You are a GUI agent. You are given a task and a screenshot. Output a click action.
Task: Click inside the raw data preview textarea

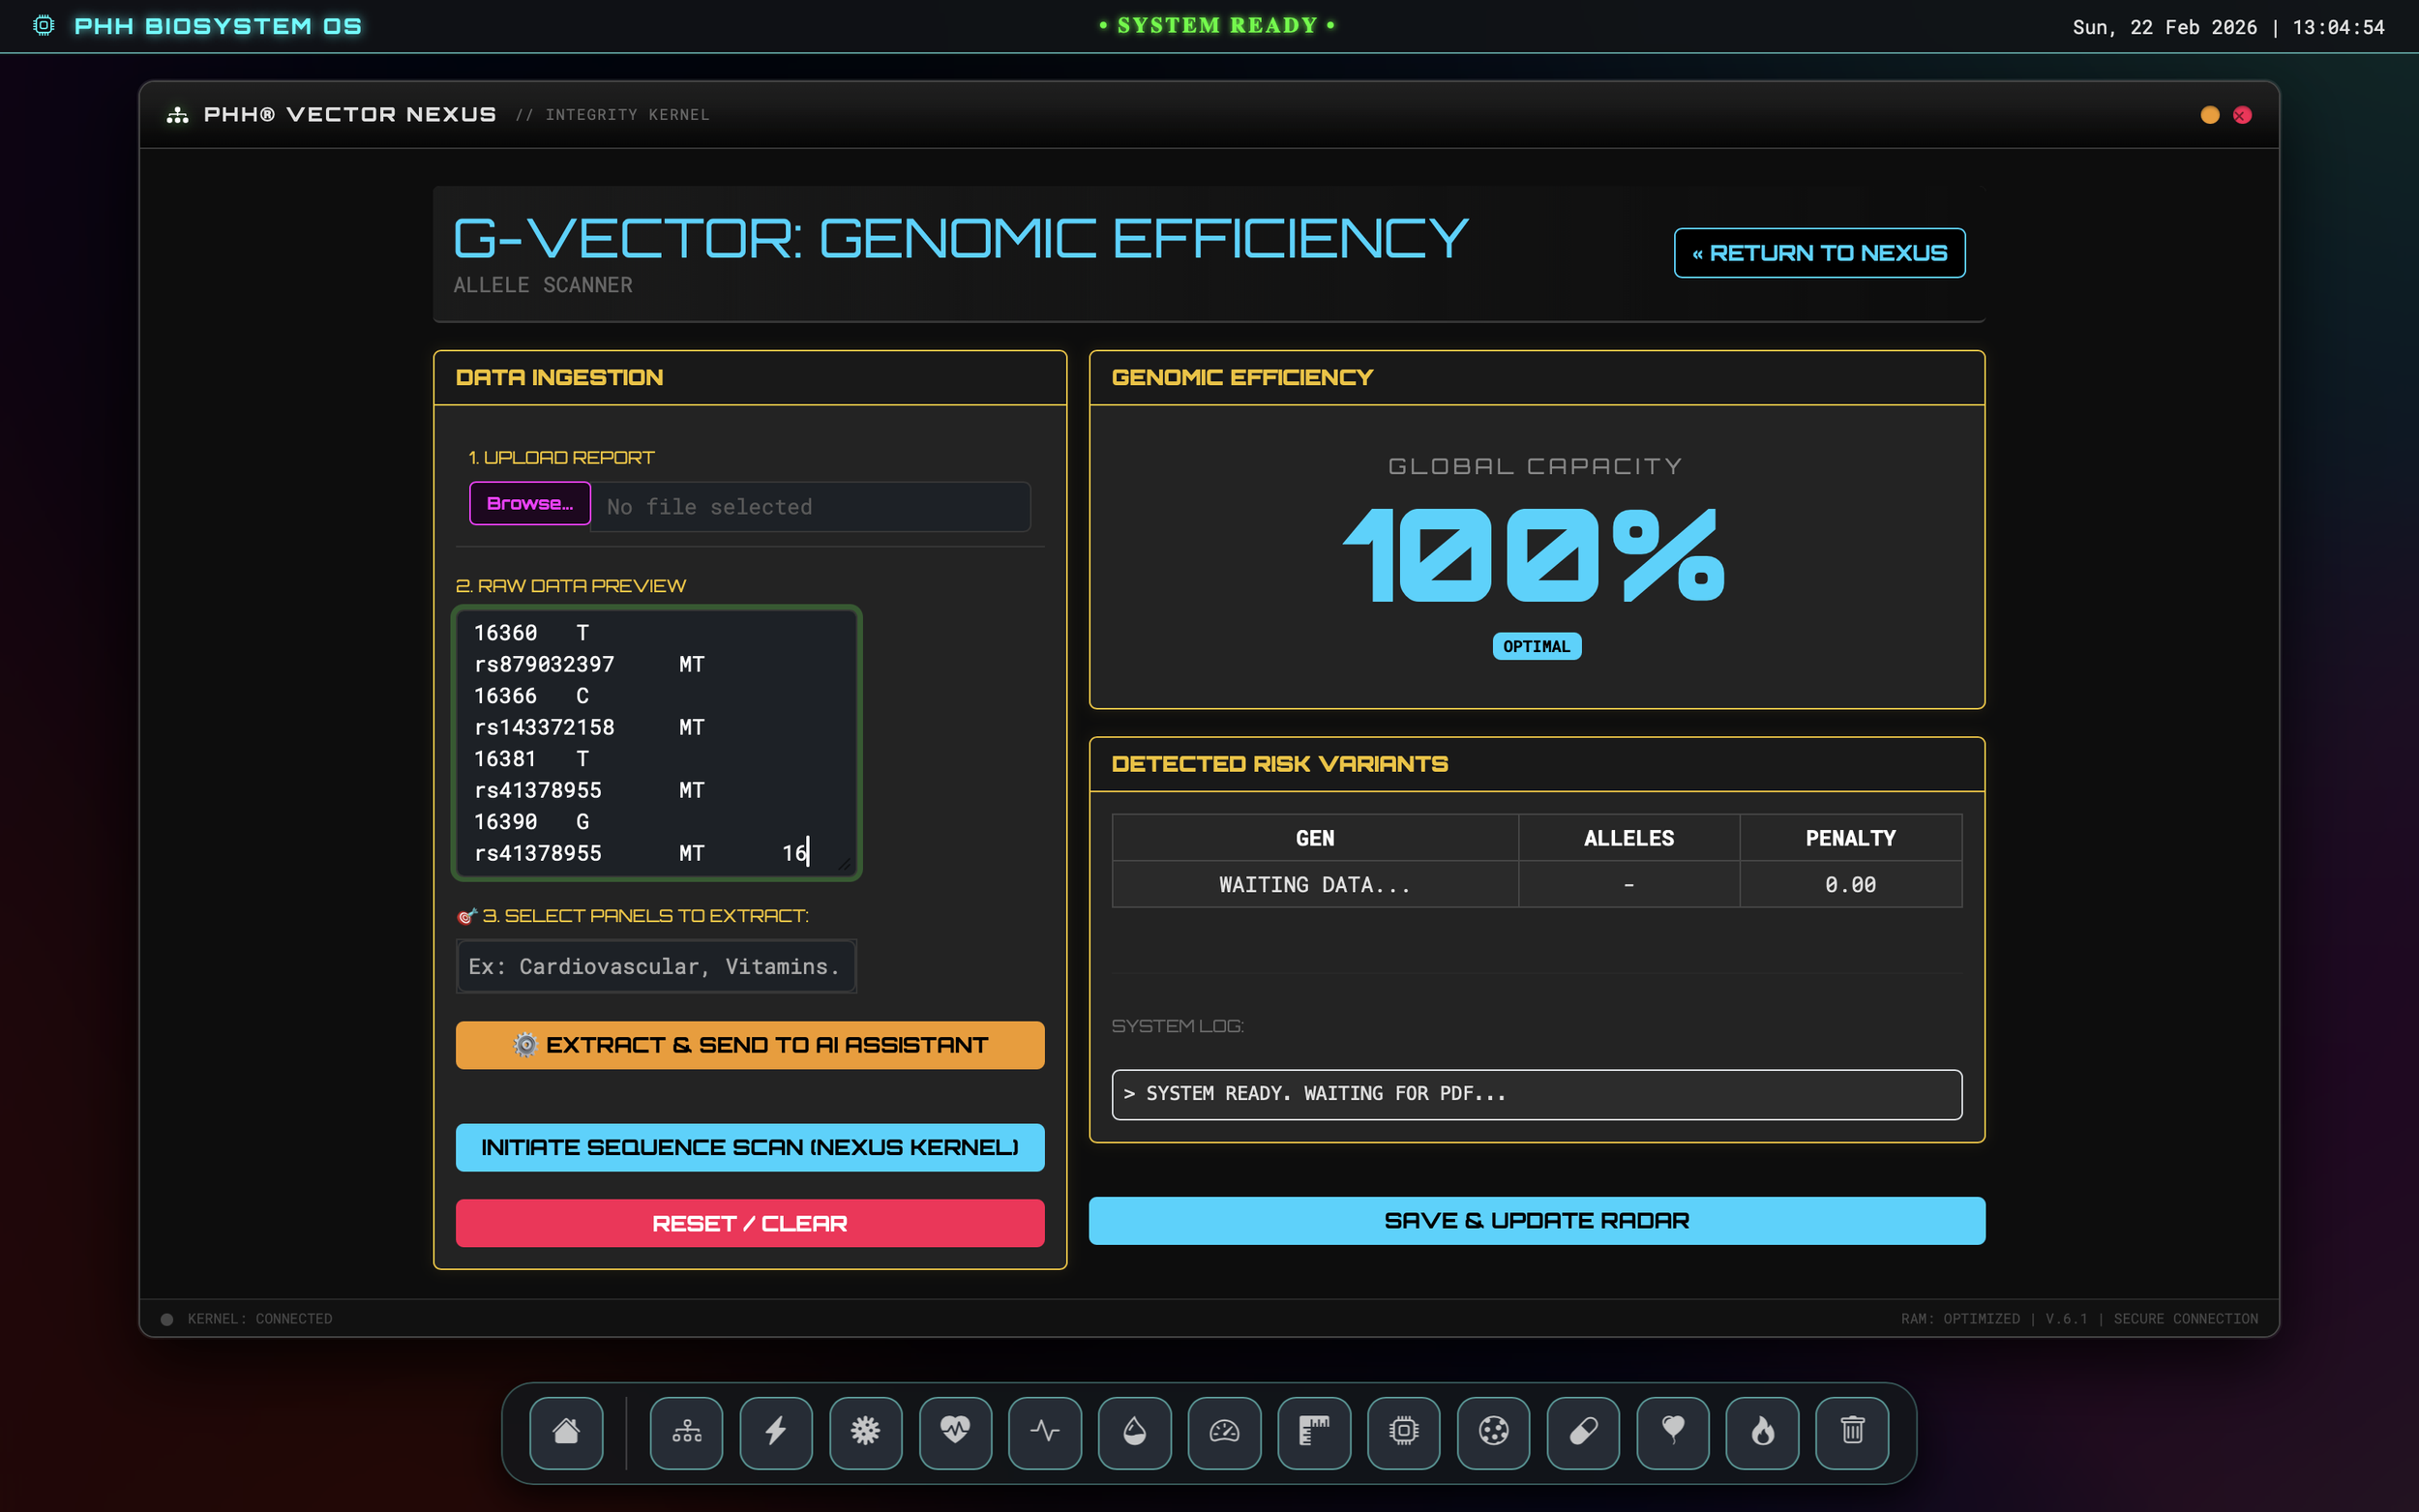(656, 742)
